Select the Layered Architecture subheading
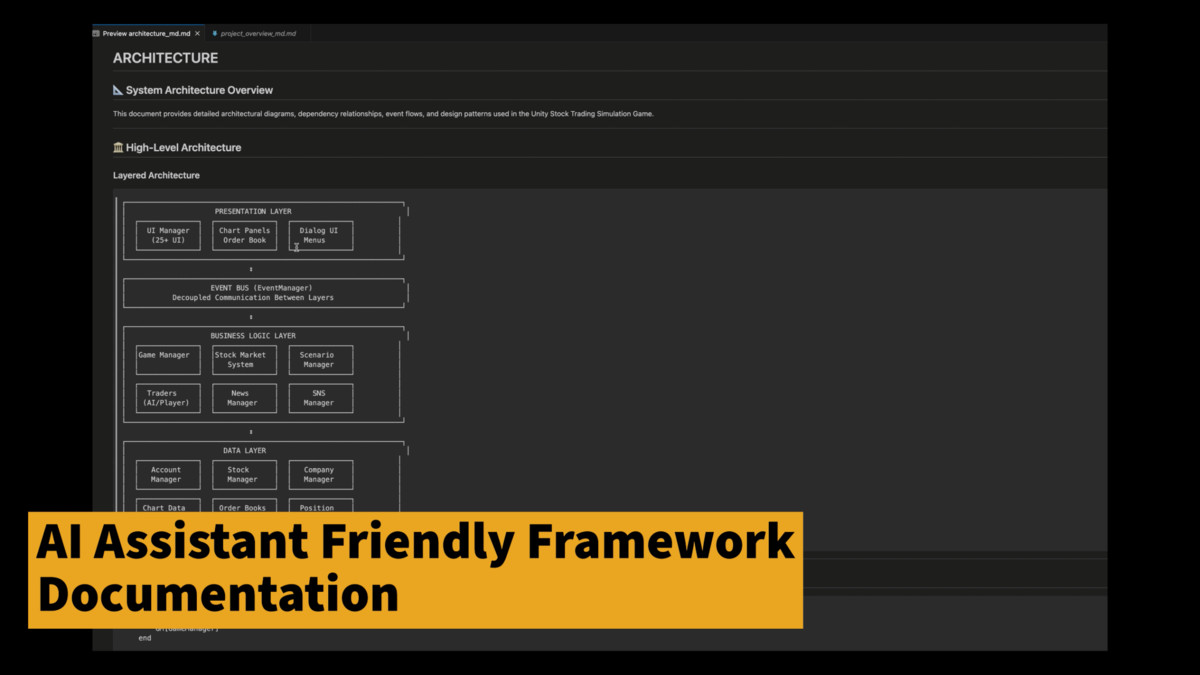 pos(156,175)
